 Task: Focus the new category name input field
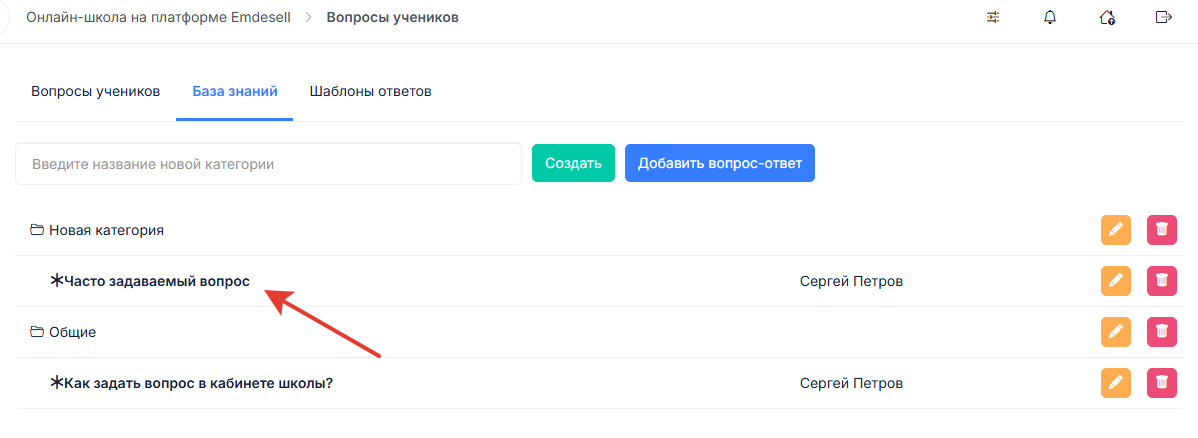(x=268, y=164)
